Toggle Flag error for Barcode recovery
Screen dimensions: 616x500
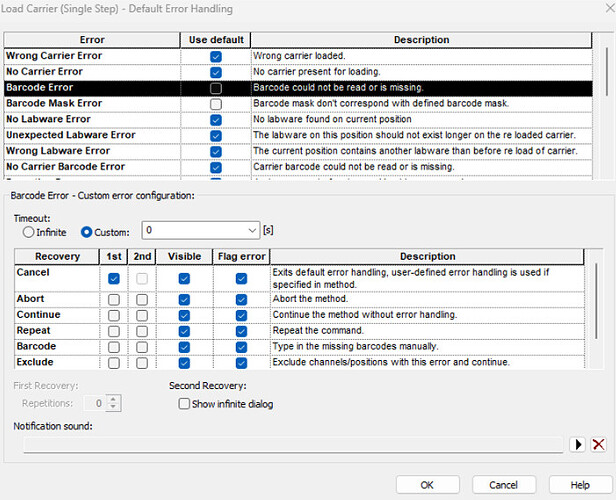tap(241, 347)
